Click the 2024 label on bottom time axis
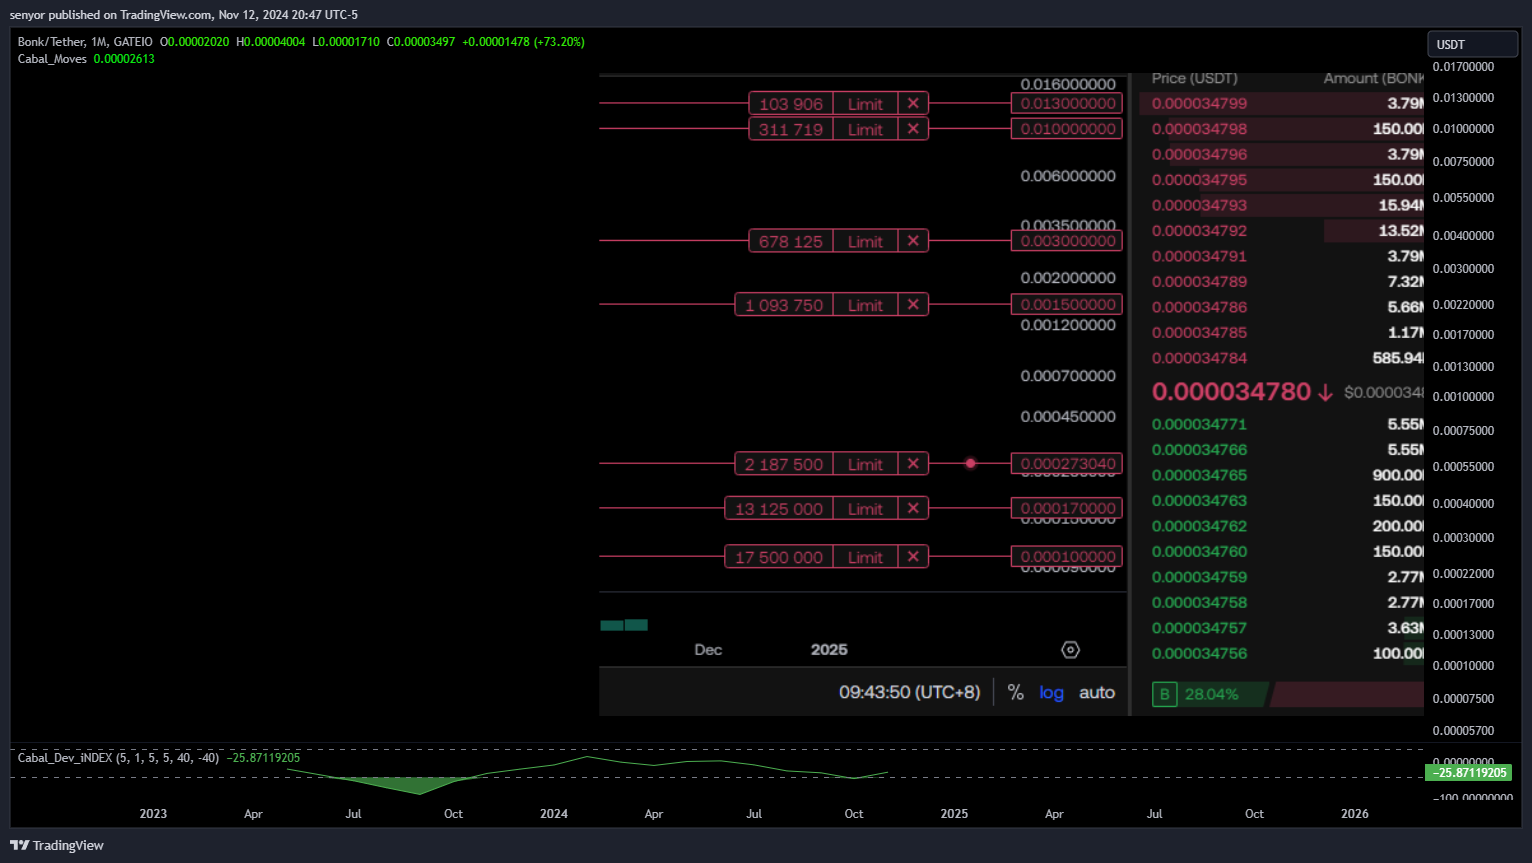Image resolution: width=1532 pixels, height=863 pixels. [554, 814]
